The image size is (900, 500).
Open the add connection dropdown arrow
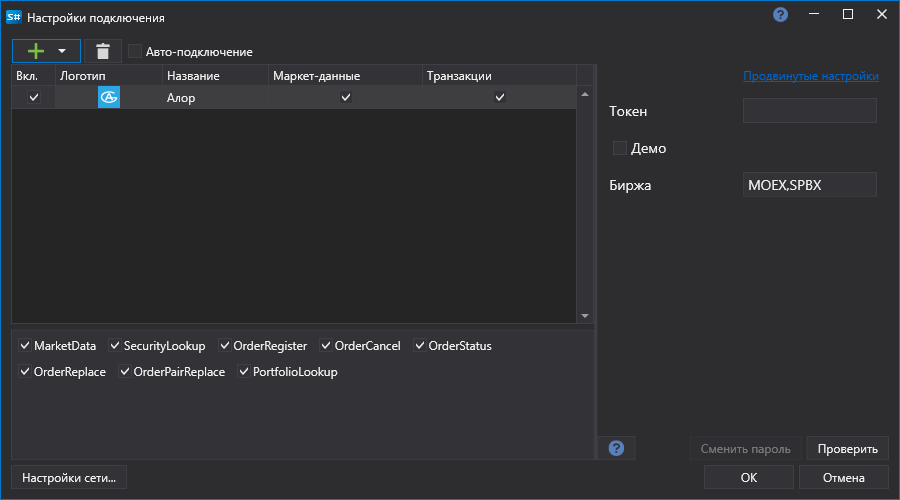62,51
